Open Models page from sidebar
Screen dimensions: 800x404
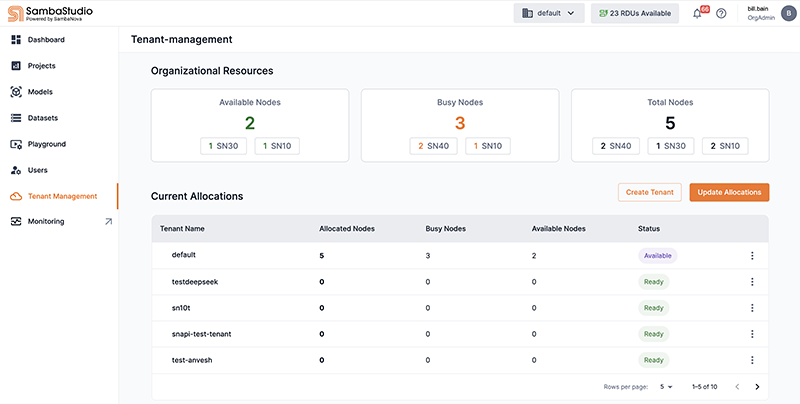point(40,92)
